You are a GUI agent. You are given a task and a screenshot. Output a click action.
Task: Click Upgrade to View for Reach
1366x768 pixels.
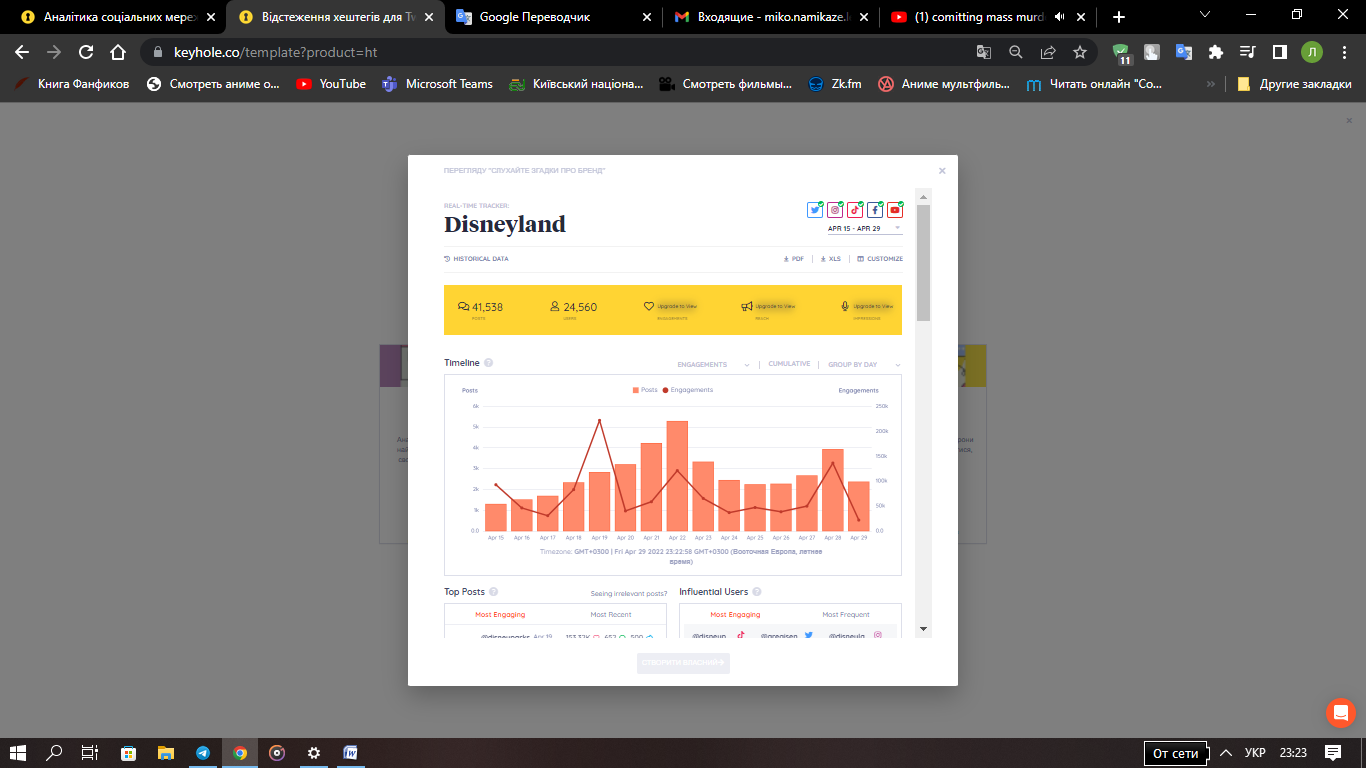tap(775, 306)
